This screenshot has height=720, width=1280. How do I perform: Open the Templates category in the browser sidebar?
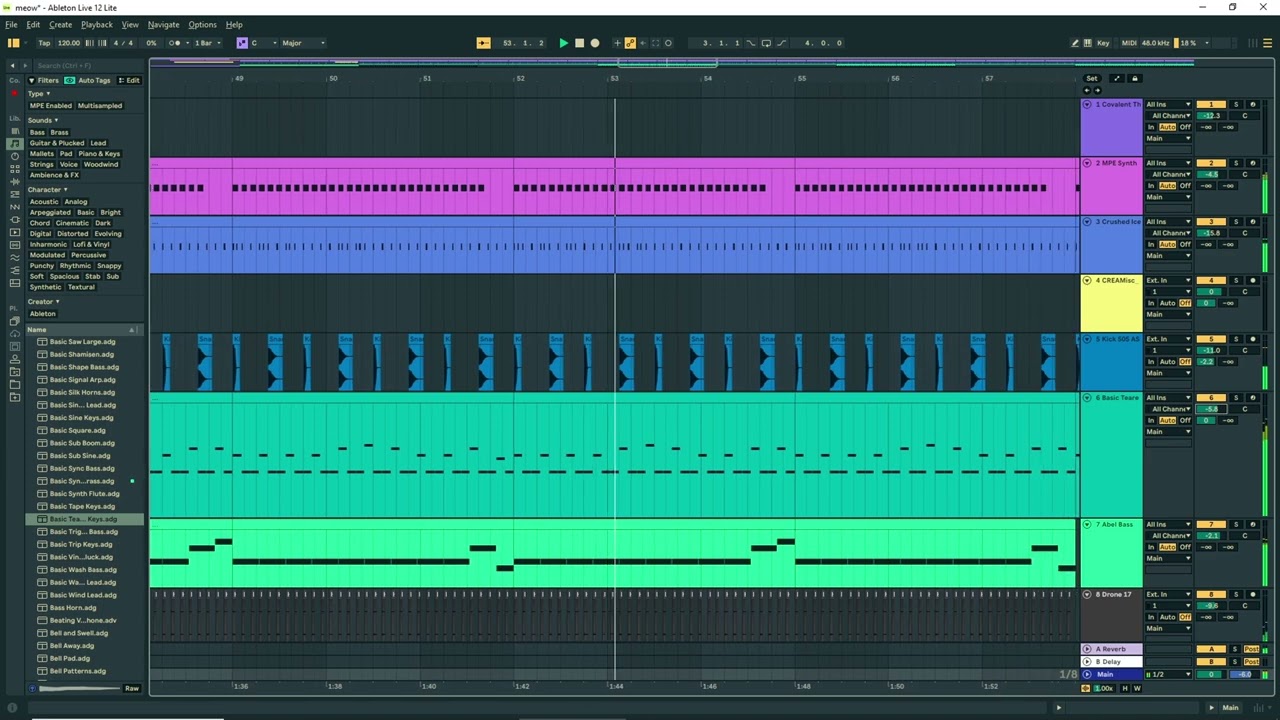(x=14, y=284)
